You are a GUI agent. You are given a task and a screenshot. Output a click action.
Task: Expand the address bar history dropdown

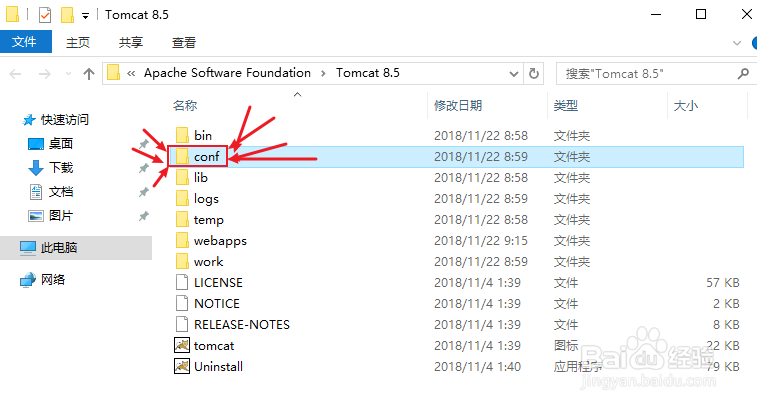tap(514, 74)
